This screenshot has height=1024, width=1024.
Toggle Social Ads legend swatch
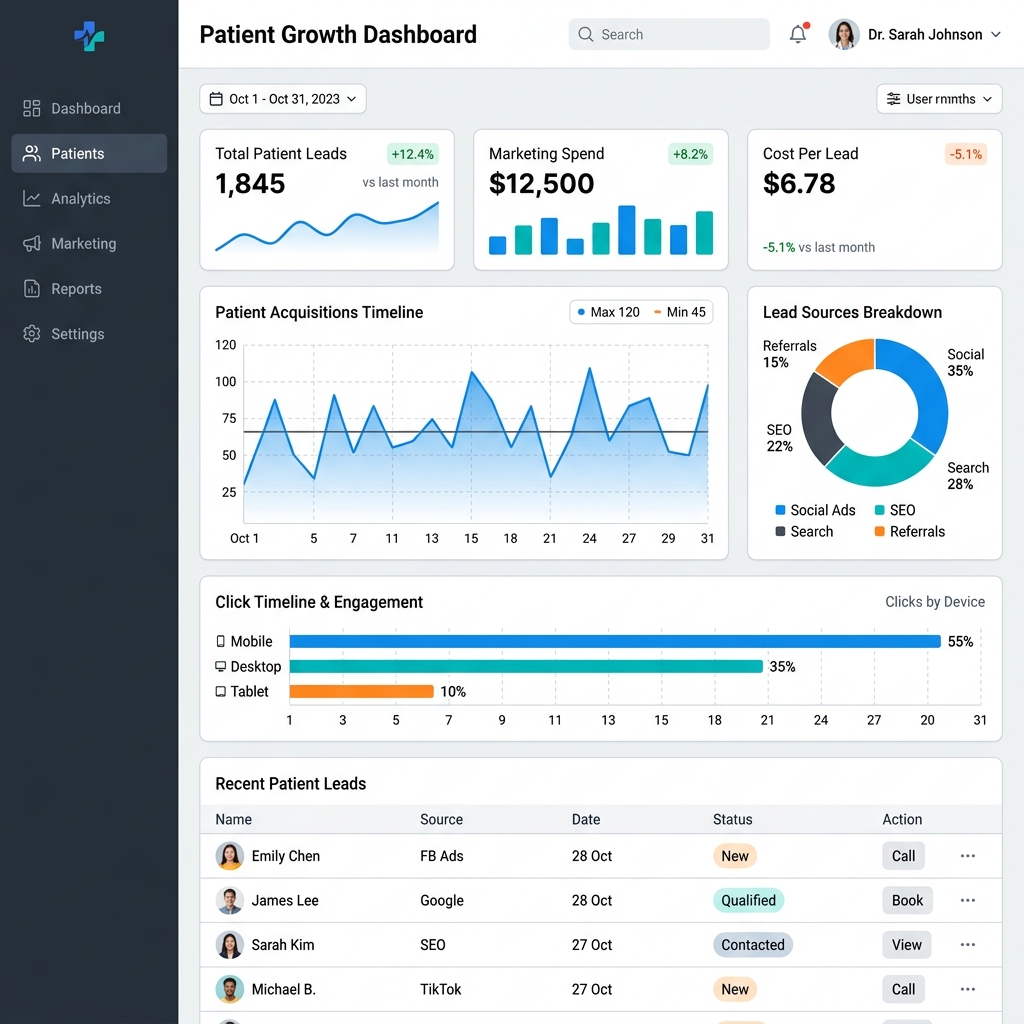(x=780, y=510)
